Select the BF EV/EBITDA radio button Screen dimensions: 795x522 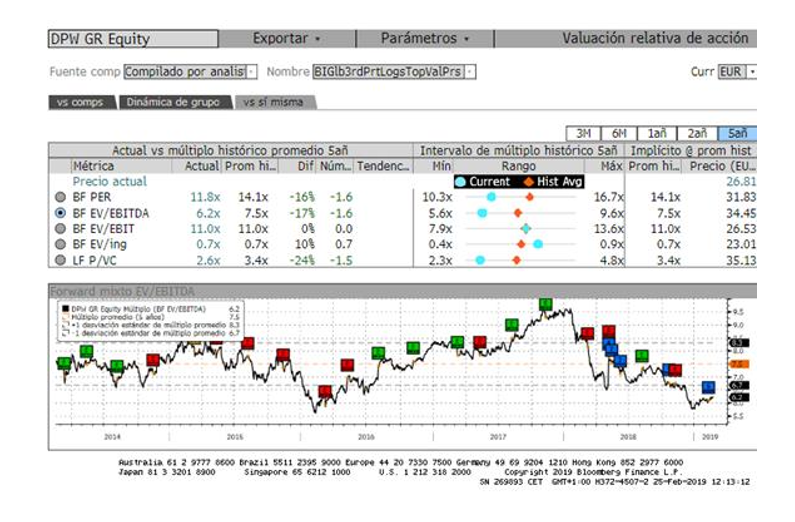point(60,213)
